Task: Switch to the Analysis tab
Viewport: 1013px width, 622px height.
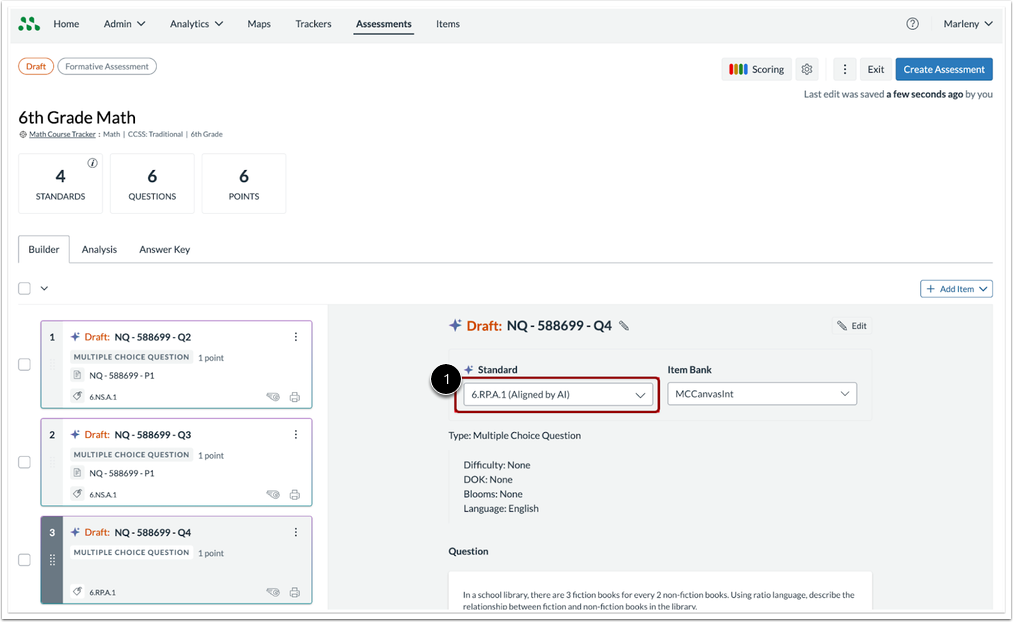Action: 99,249
